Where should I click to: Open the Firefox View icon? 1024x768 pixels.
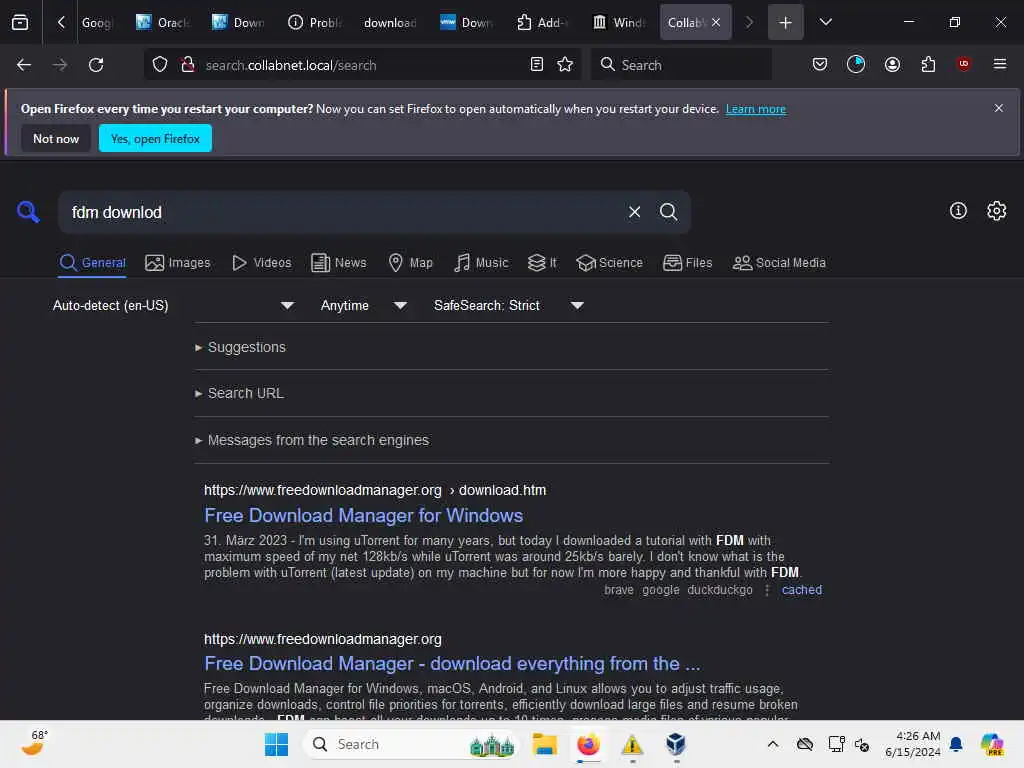pos(20,22)
